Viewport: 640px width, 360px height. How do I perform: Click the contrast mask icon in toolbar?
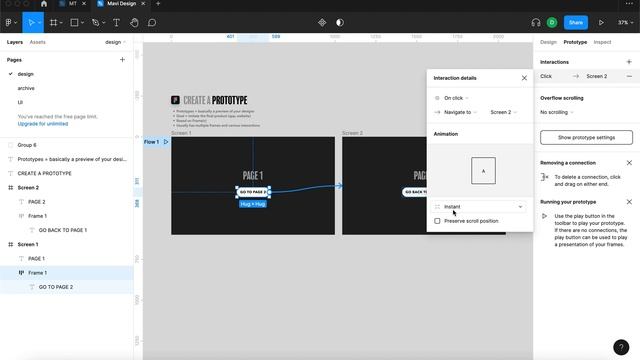coord(340,22)
